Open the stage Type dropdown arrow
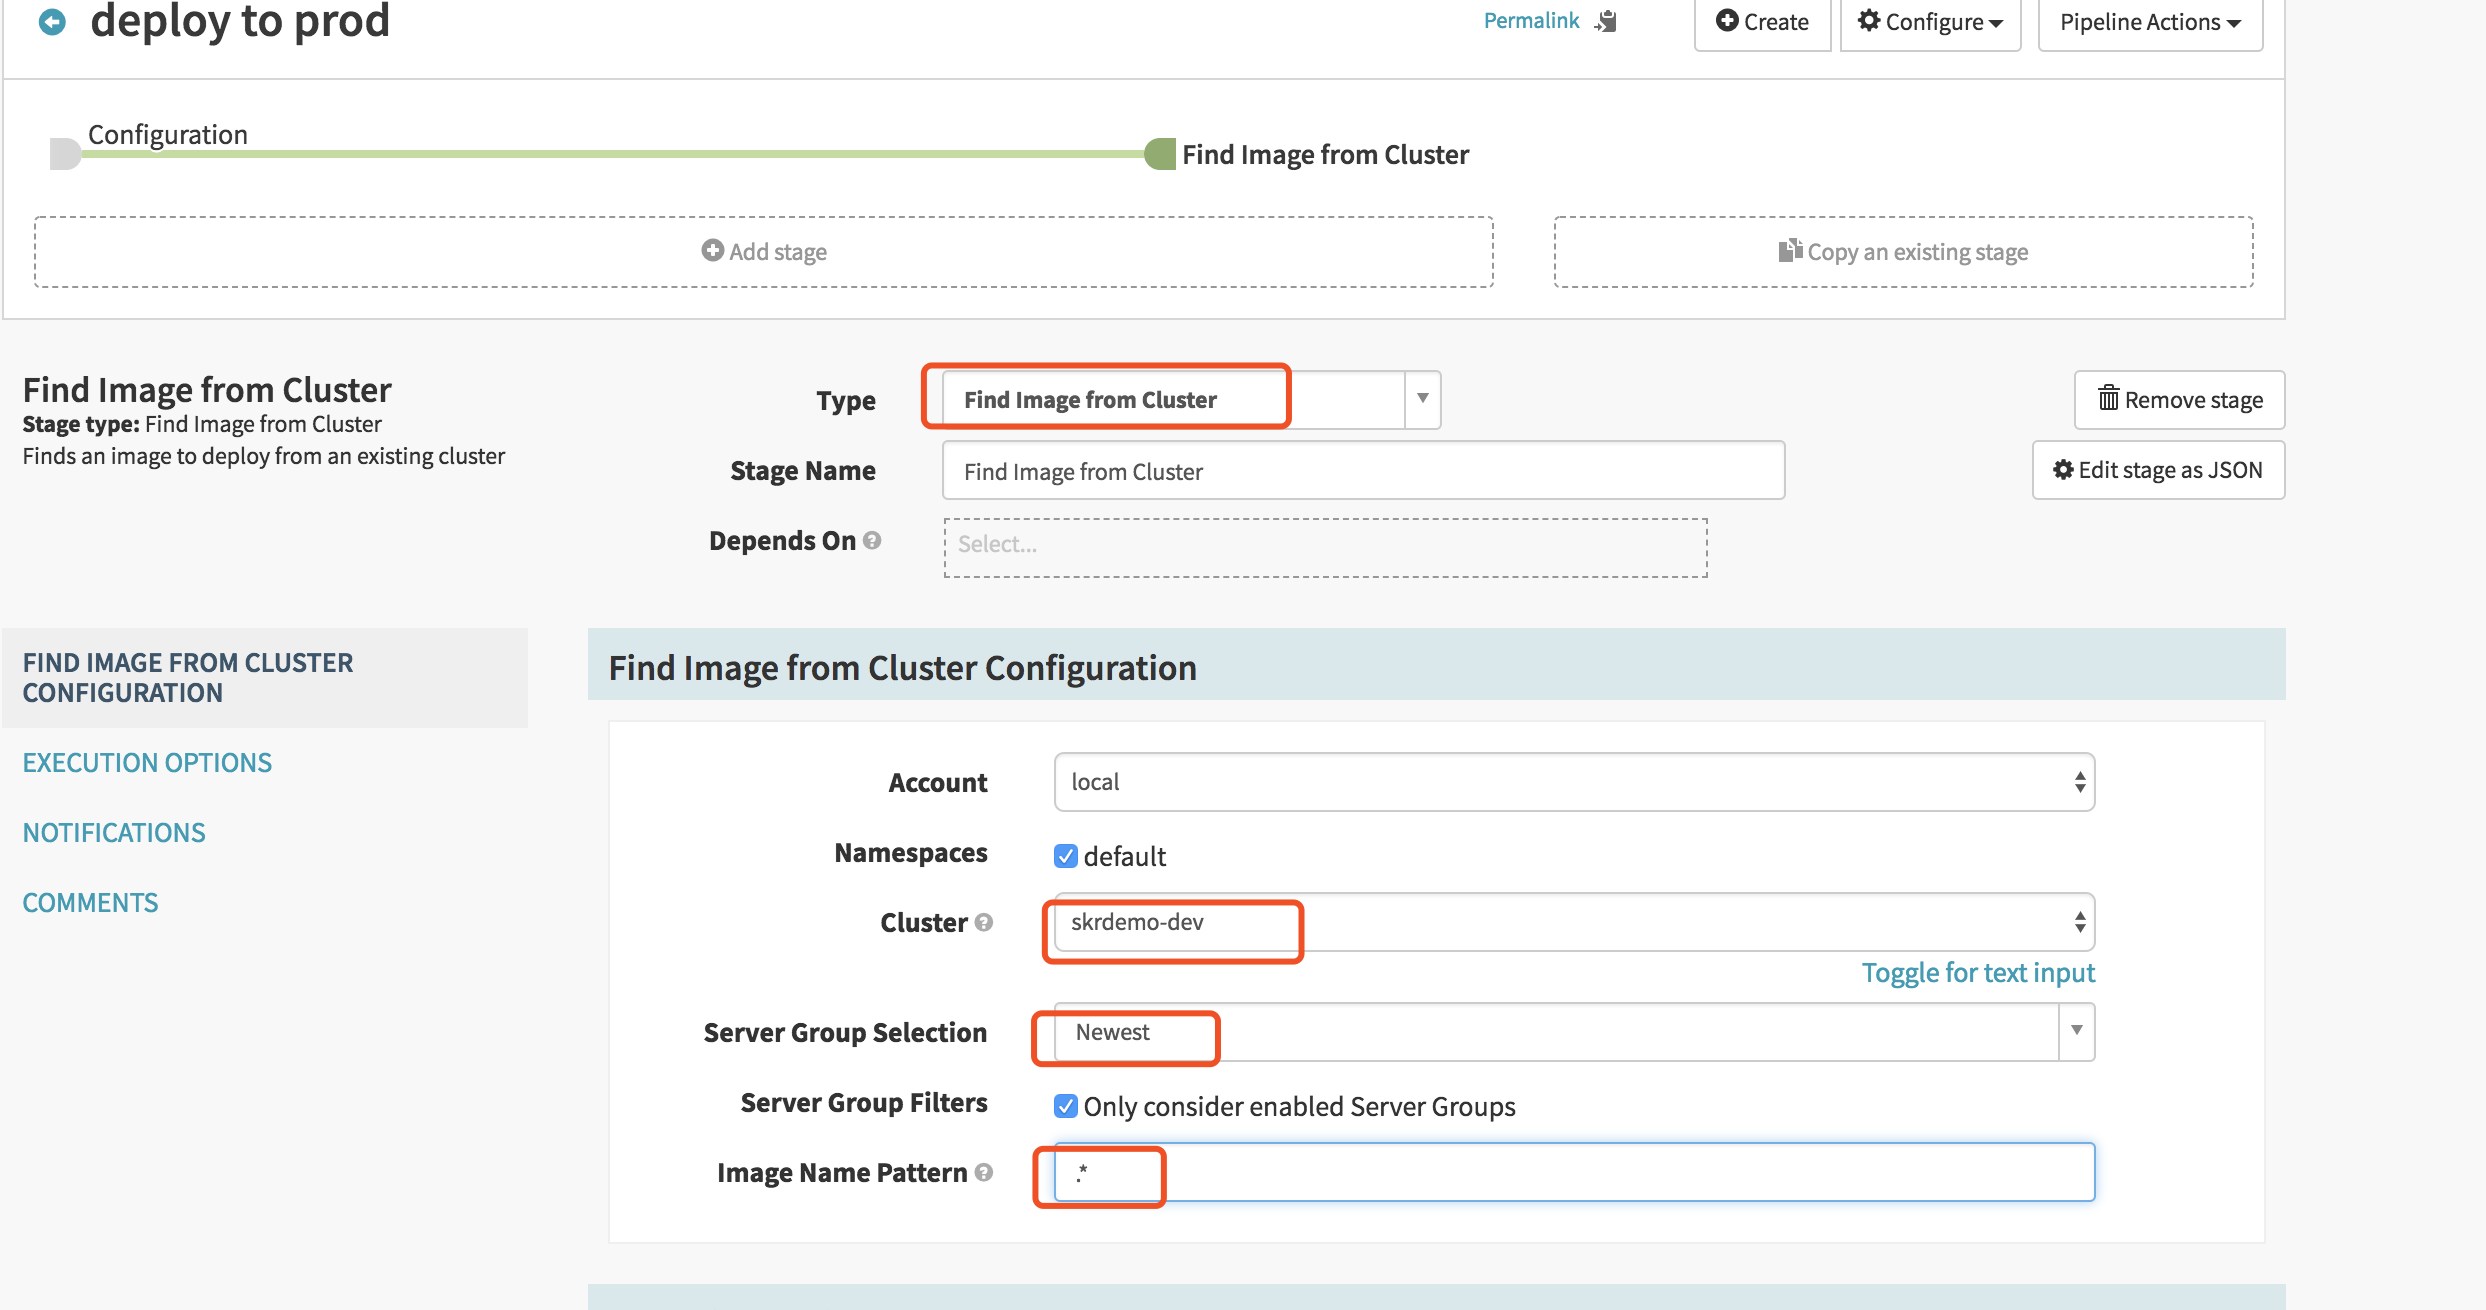This screenshot has height=1310, width=2486. click(1422, 399)
